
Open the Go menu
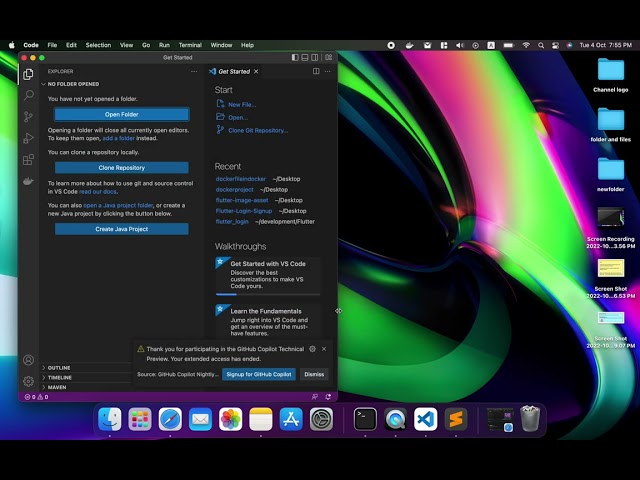tap(146, 45)
